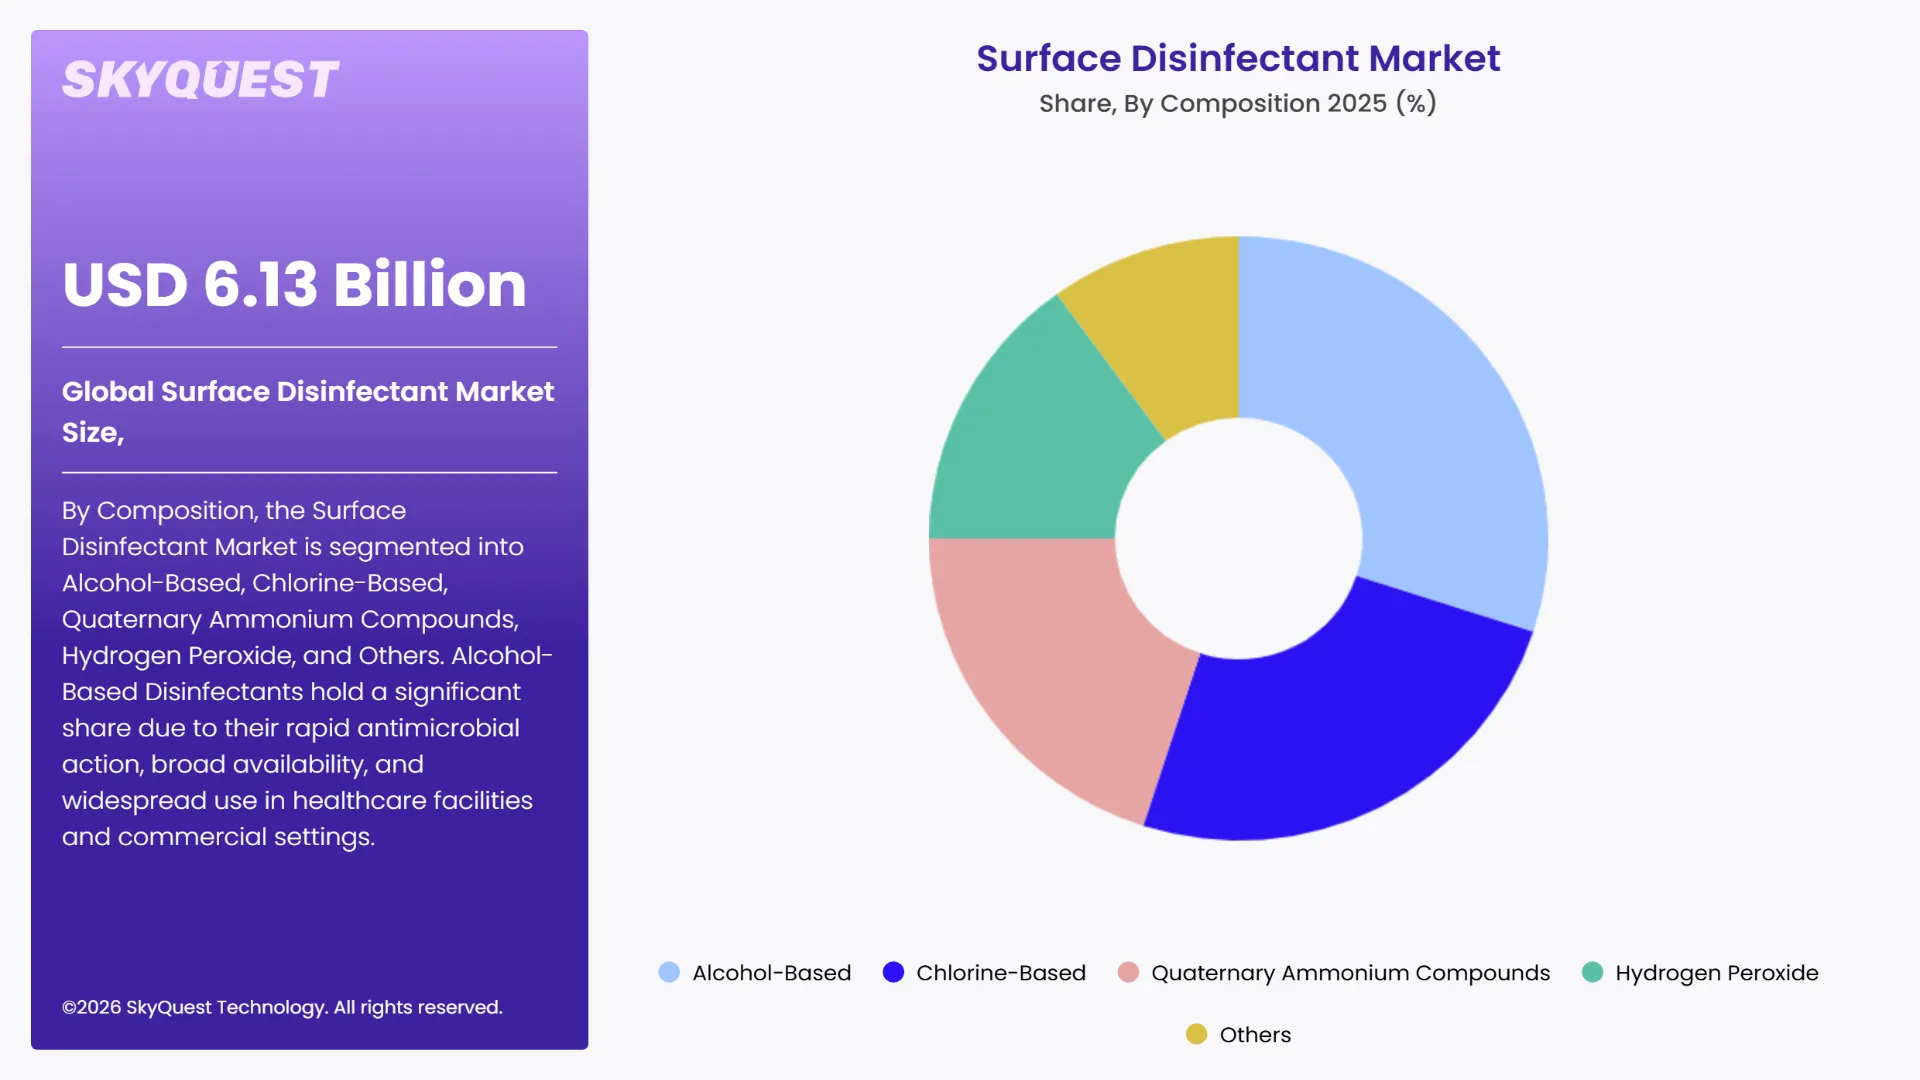
Task: Click the Alcohol-Based legend color dot
Action: 669,972
